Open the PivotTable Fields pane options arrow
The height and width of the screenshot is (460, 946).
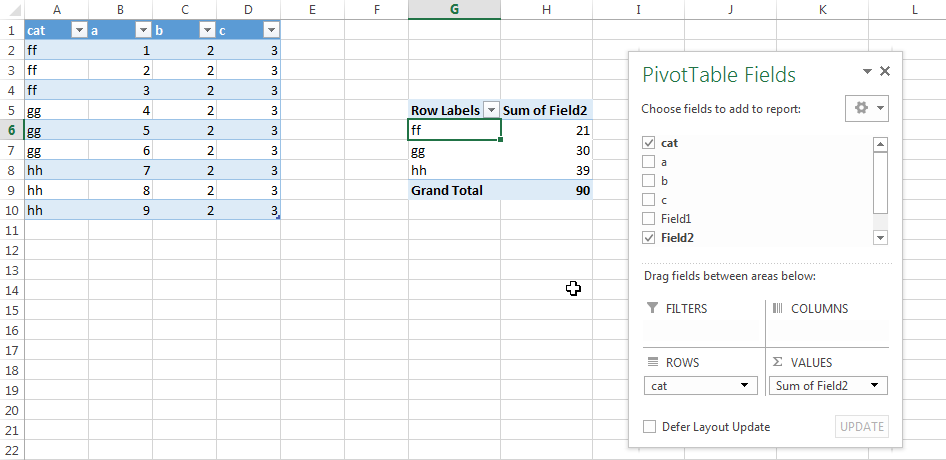click(x=868, y=71)
